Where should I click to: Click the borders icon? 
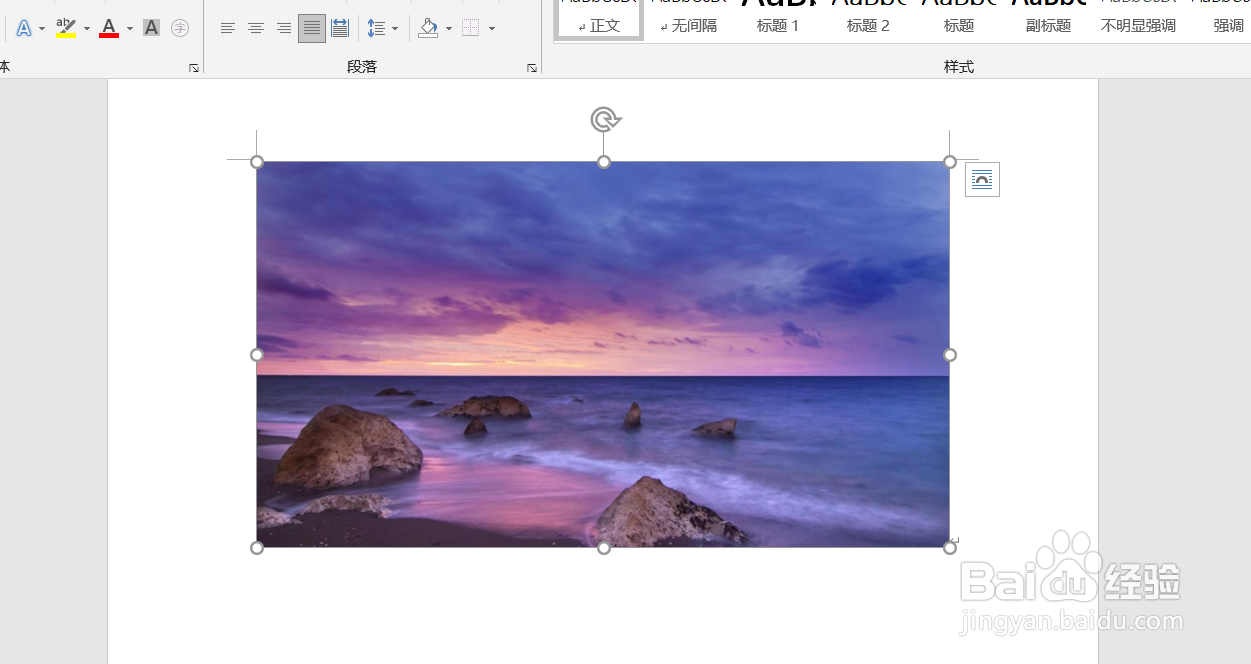(471, 28)
